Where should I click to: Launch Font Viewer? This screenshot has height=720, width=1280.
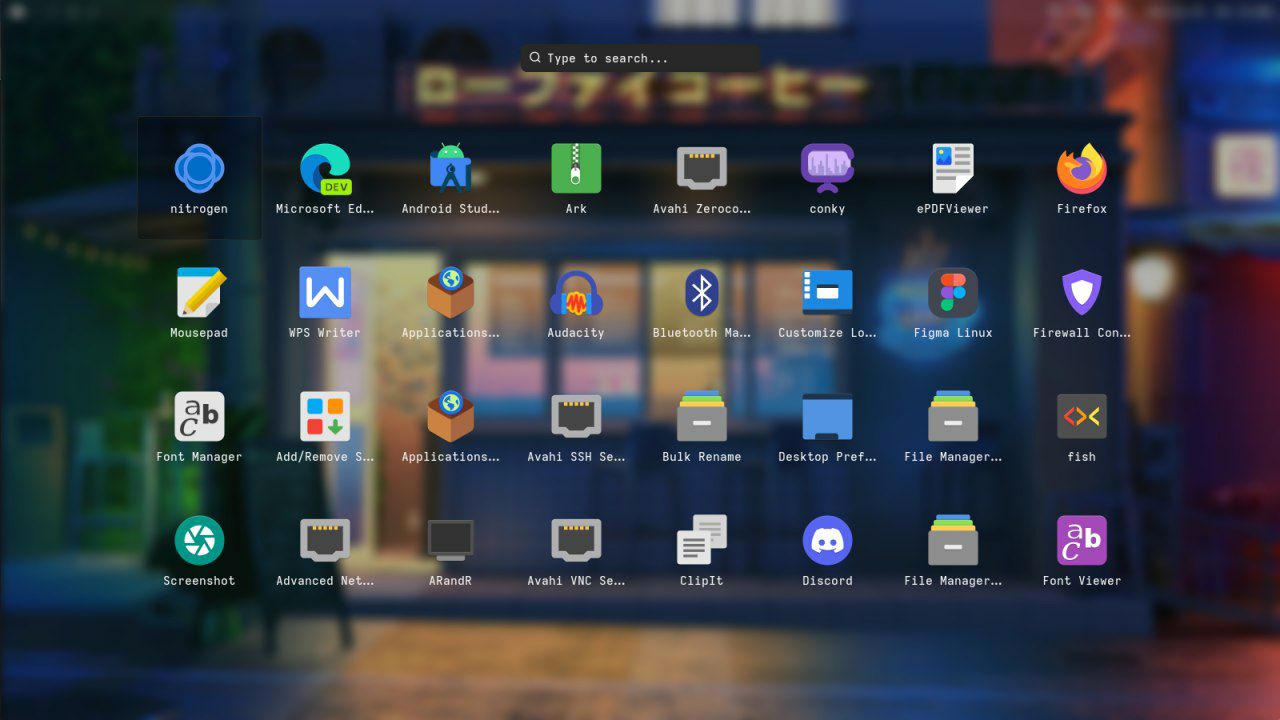[1082, 550]
